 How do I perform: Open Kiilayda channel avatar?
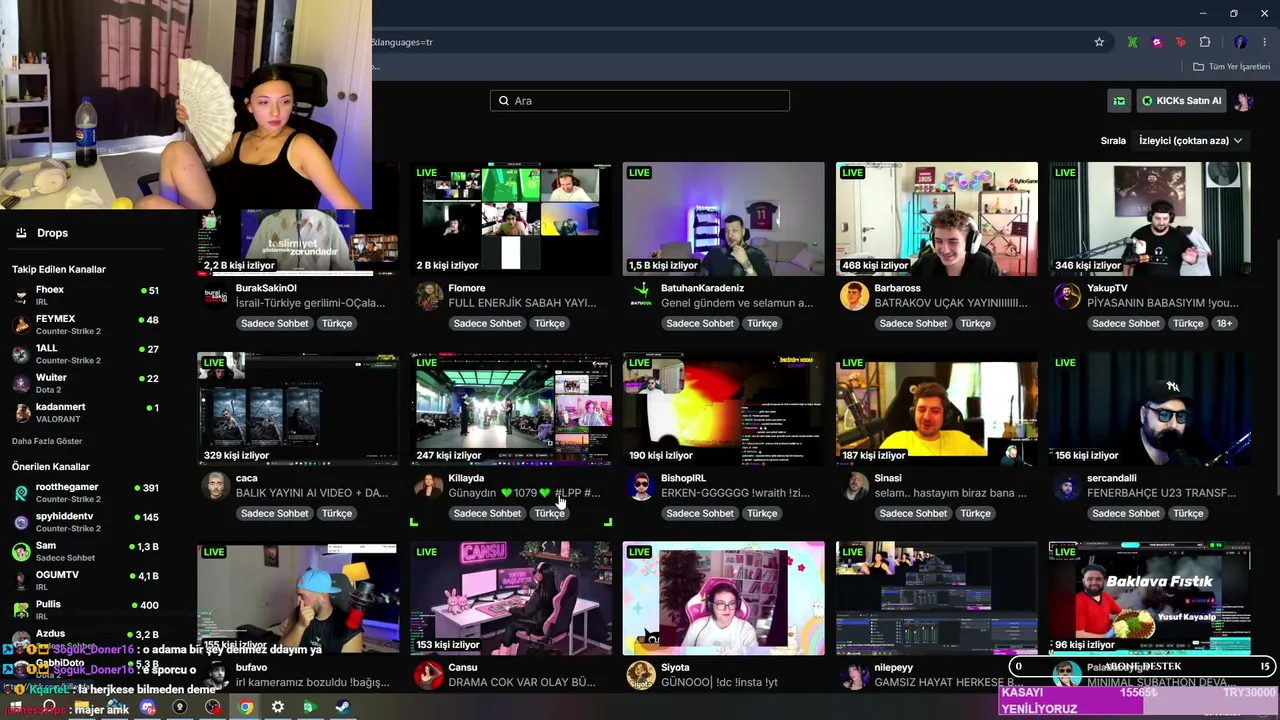point(429,486)
